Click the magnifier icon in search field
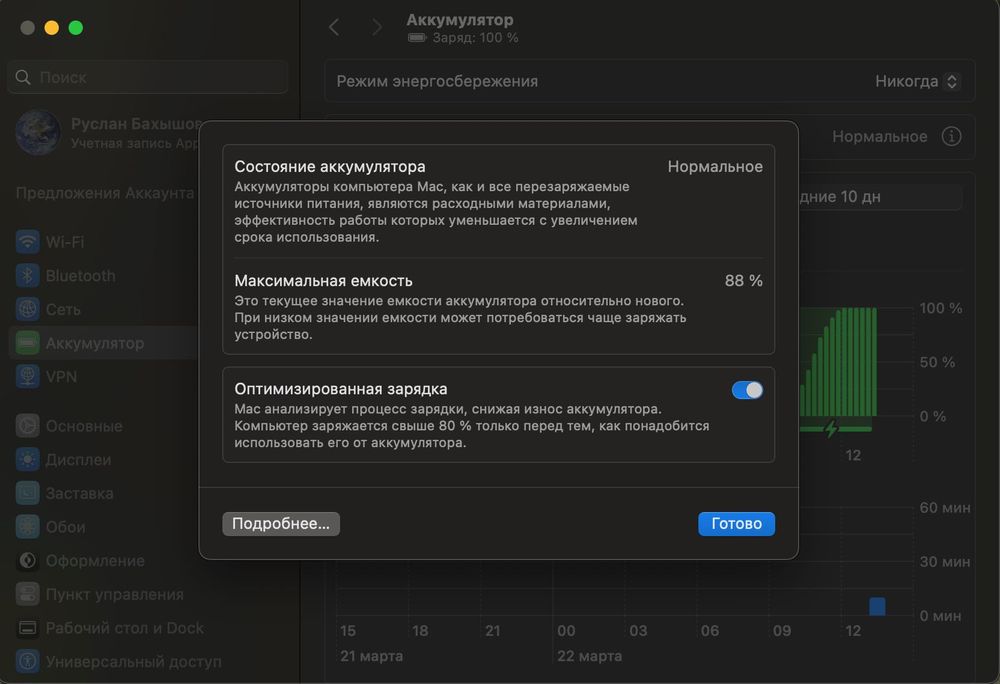 click(23, 77)
